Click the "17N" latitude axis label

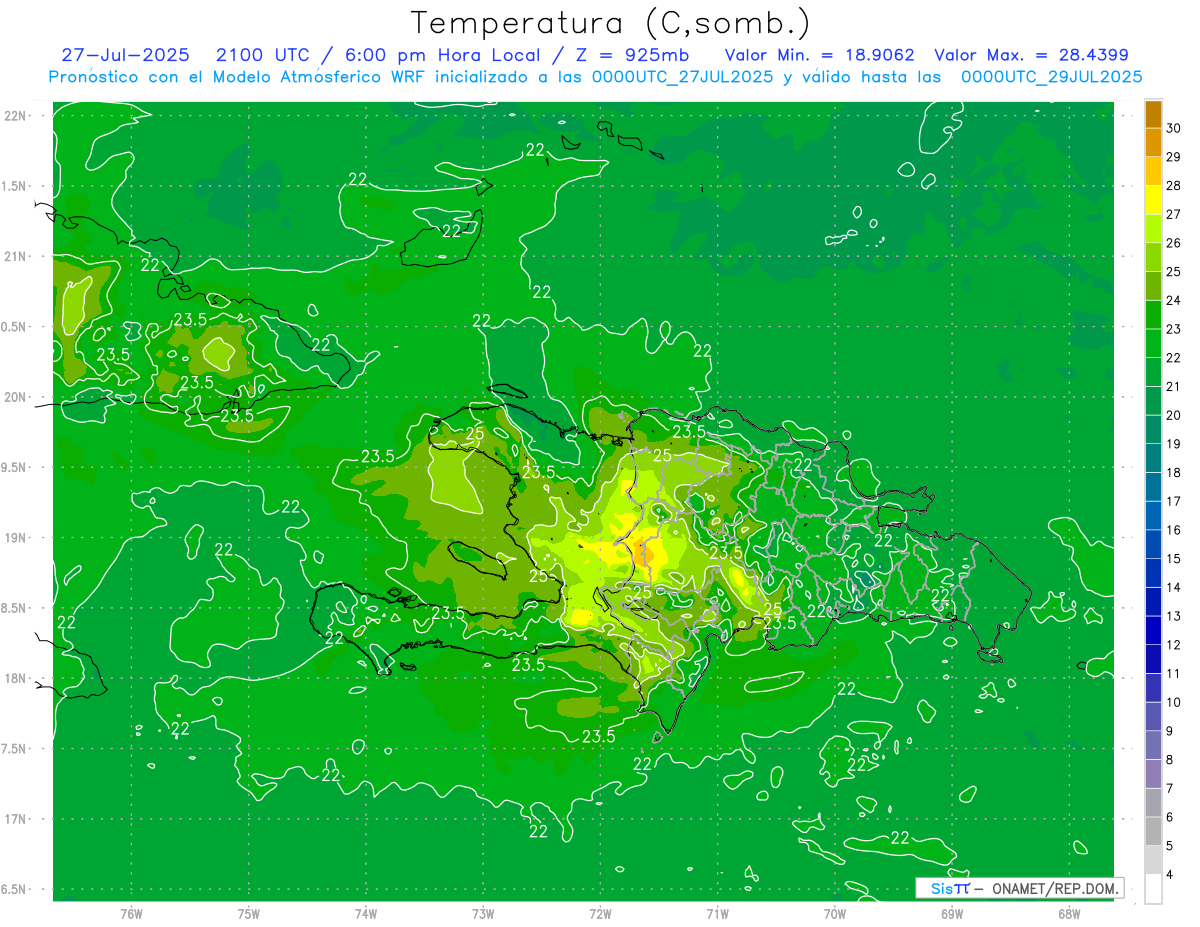pyautogui.click(x=16, y=819)
